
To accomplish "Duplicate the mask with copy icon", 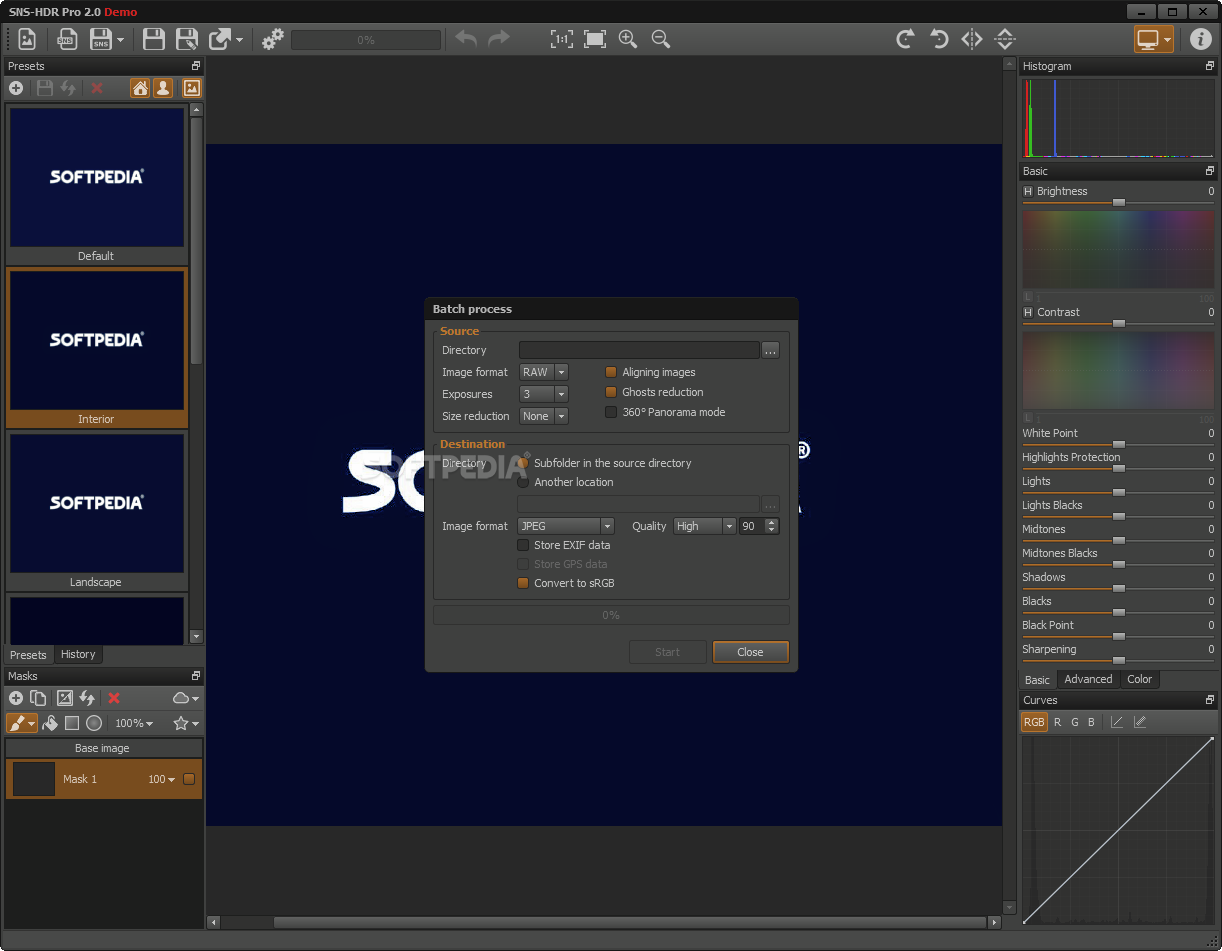I will (x=38, y=698).
